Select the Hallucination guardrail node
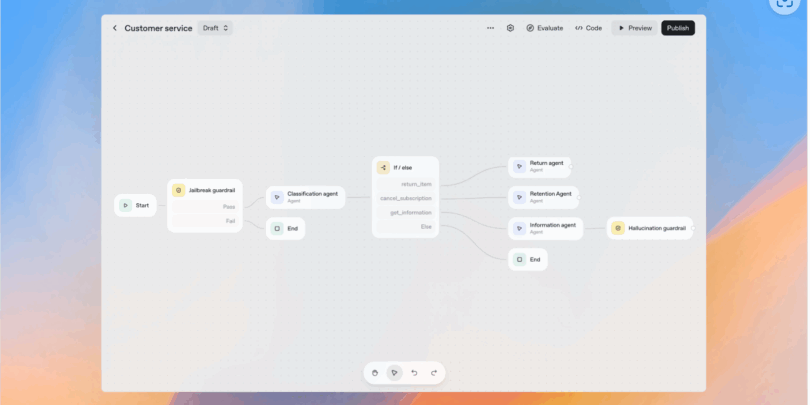This screenshot has height=405, width=810. coord(649,228)
